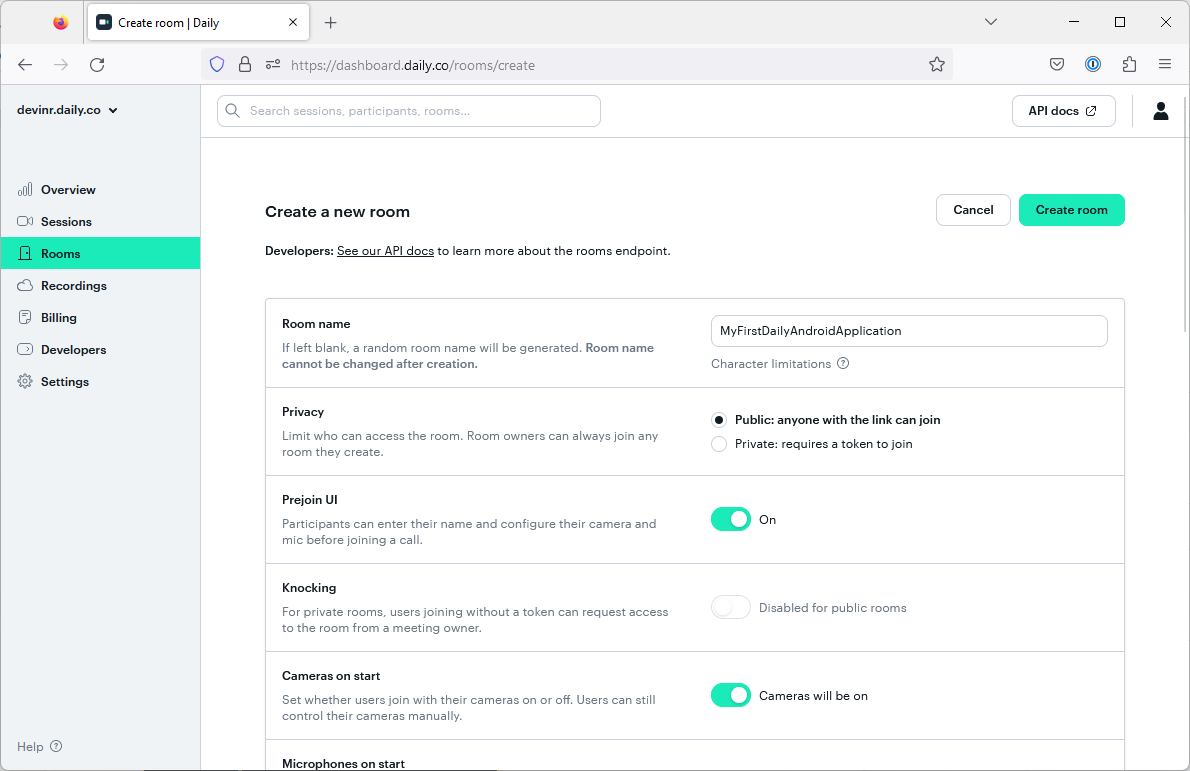Open Firefox View icon
Image resolution: width=1190 pixels, height=771 pixels.
[x=61, y=23]
